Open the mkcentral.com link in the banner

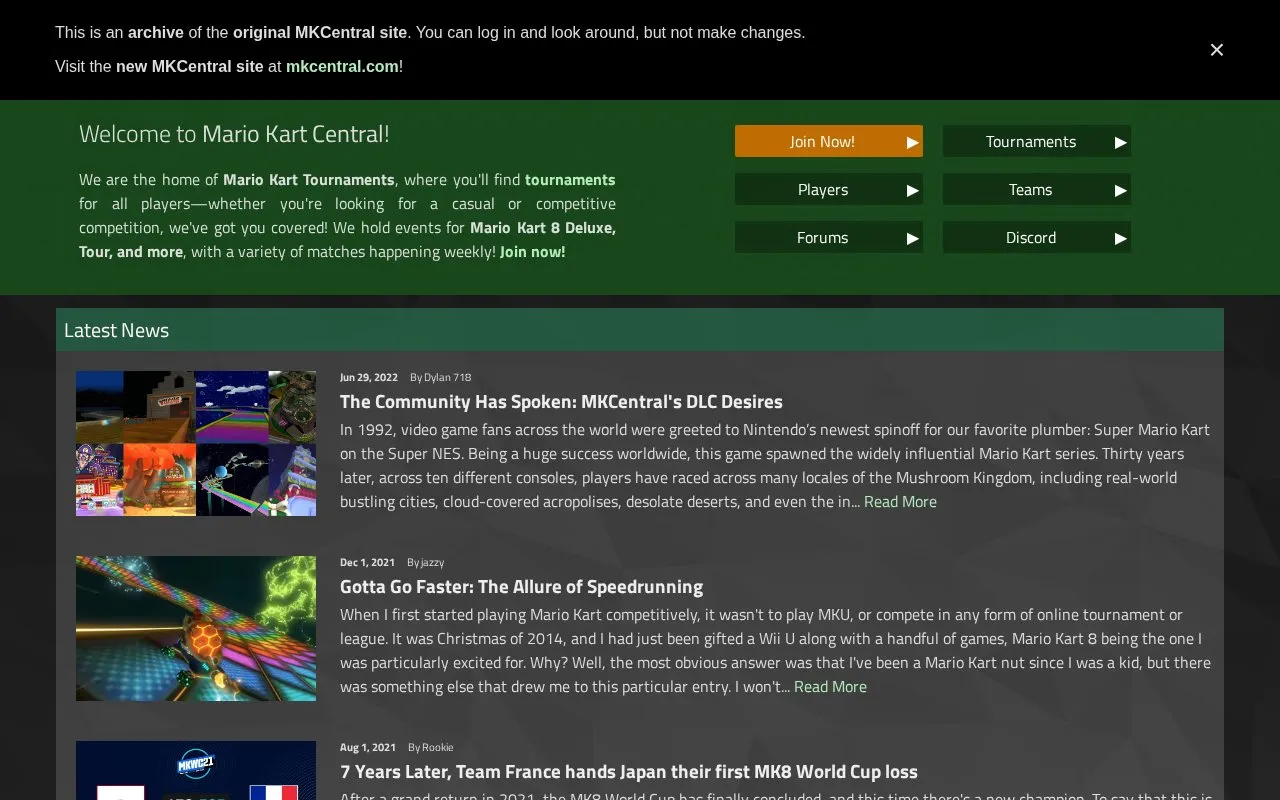coord(342,66)
